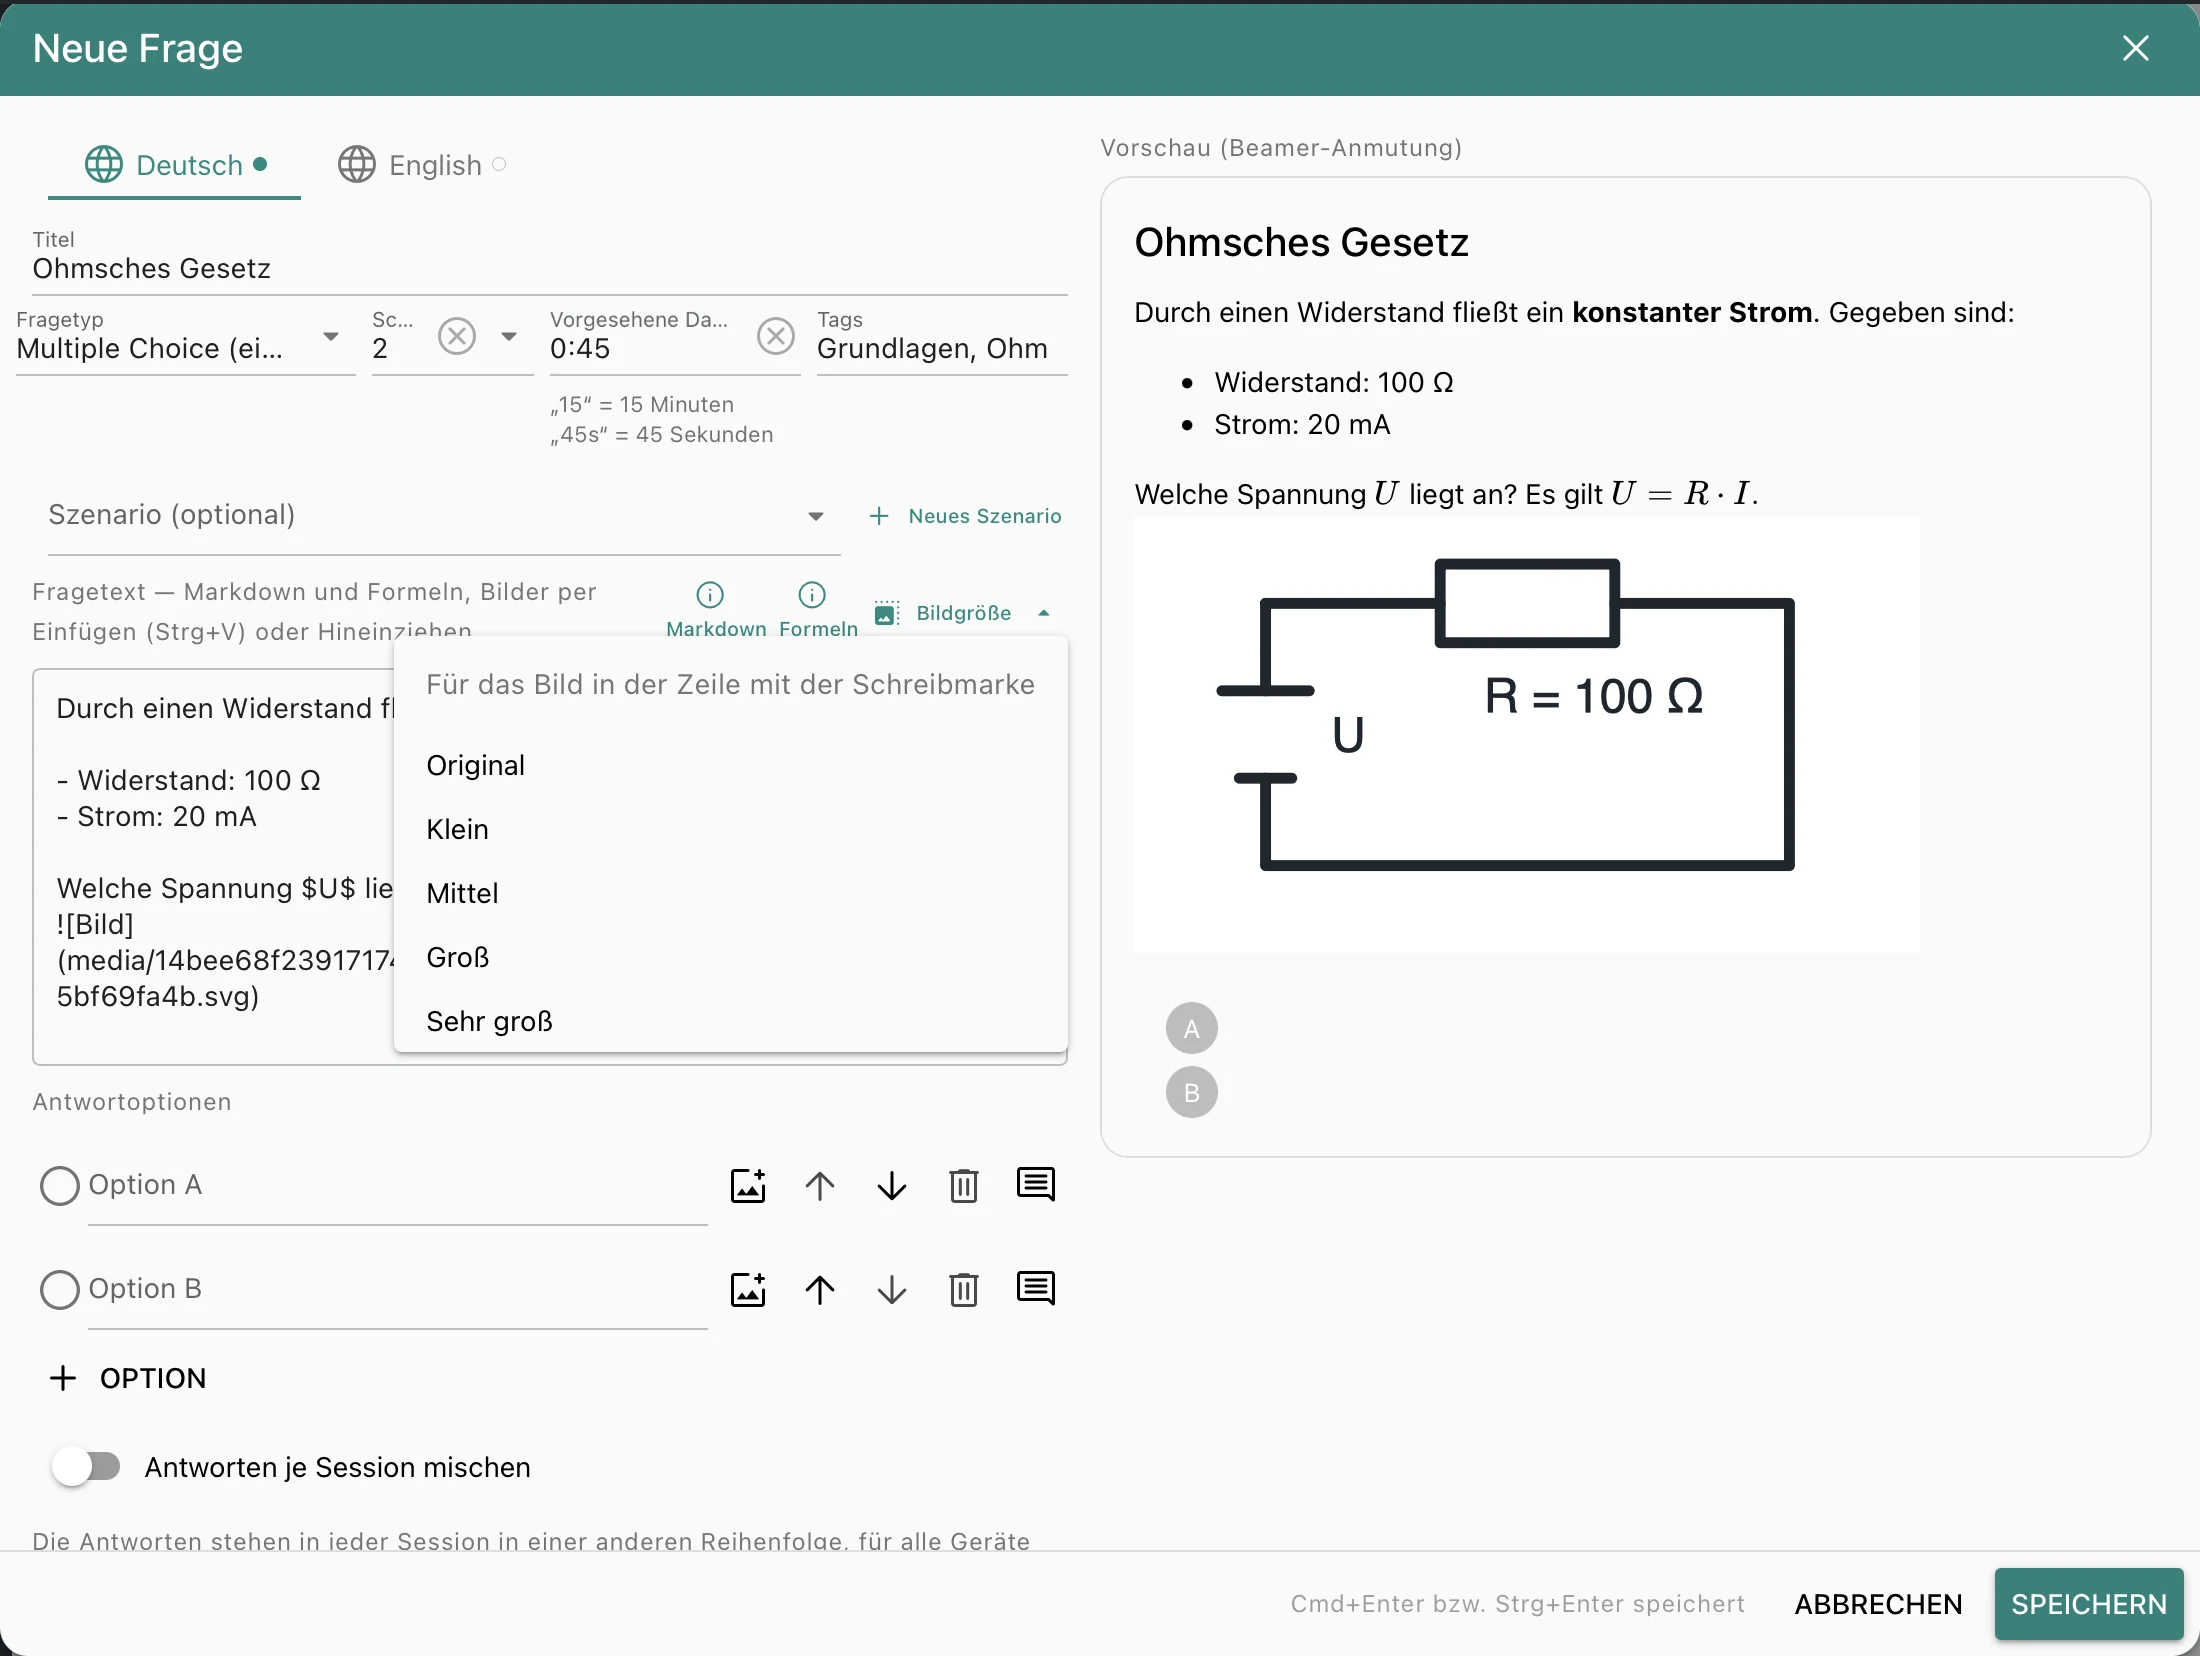Mark Option A as correct answer
Image resolution: width=2200 pixels, height=1656 pixels.
click(60, 1186)
